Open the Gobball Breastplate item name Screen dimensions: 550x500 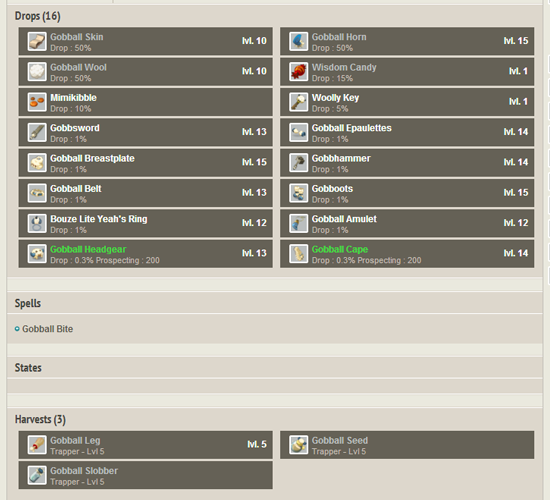[92, 158]
